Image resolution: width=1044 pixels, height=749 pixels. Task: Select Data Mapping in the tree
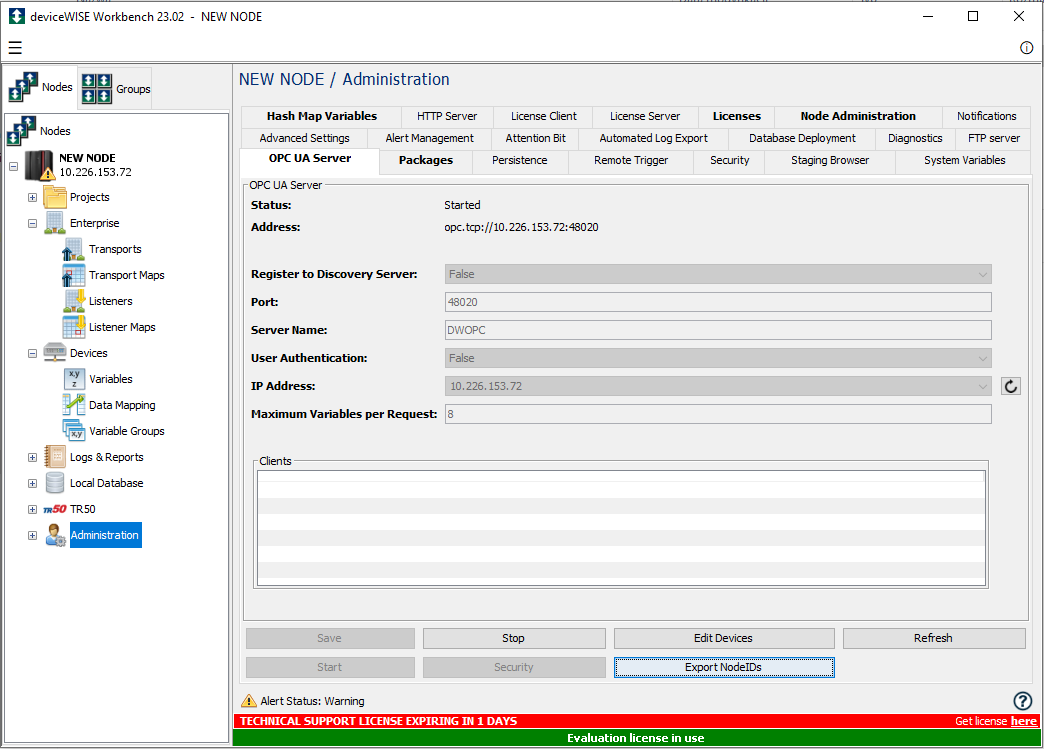point(122,405)
